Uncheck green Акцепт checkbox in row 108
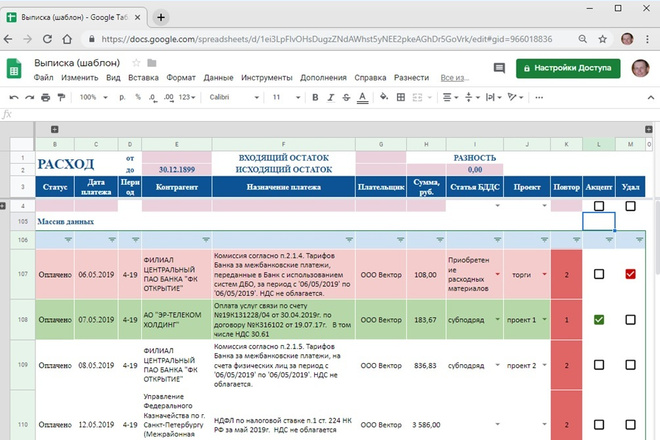The image size is (660, 440). pos(599,320)
